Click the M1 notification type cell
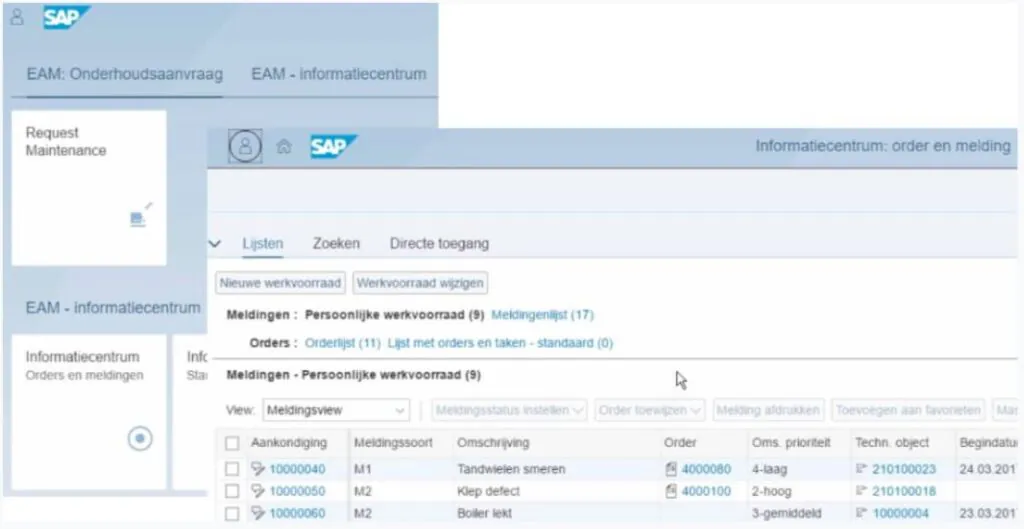The width and height of the screenshot is (1024, 529). [363, 469]
